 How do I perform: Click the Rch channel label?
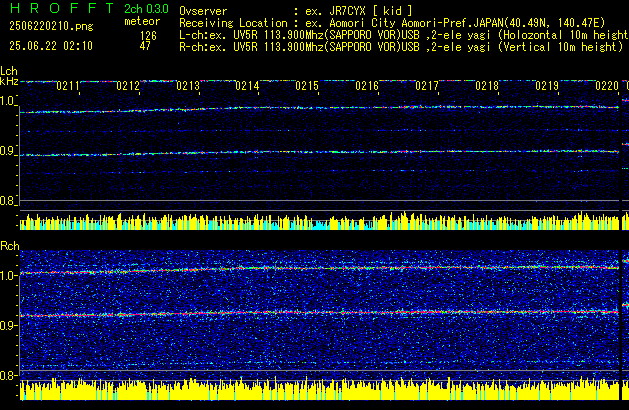click(10, 246)
